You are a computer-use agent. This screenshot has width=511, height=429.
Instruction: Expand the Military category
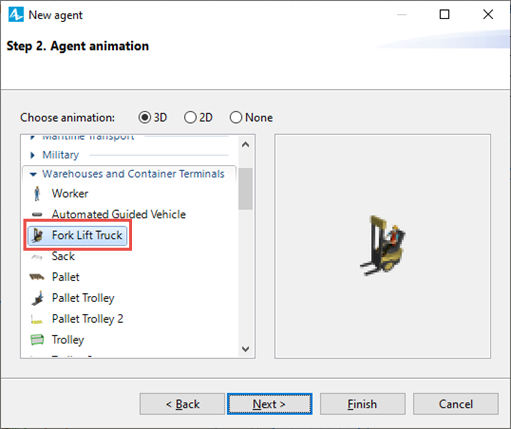[x=32, y=155]
